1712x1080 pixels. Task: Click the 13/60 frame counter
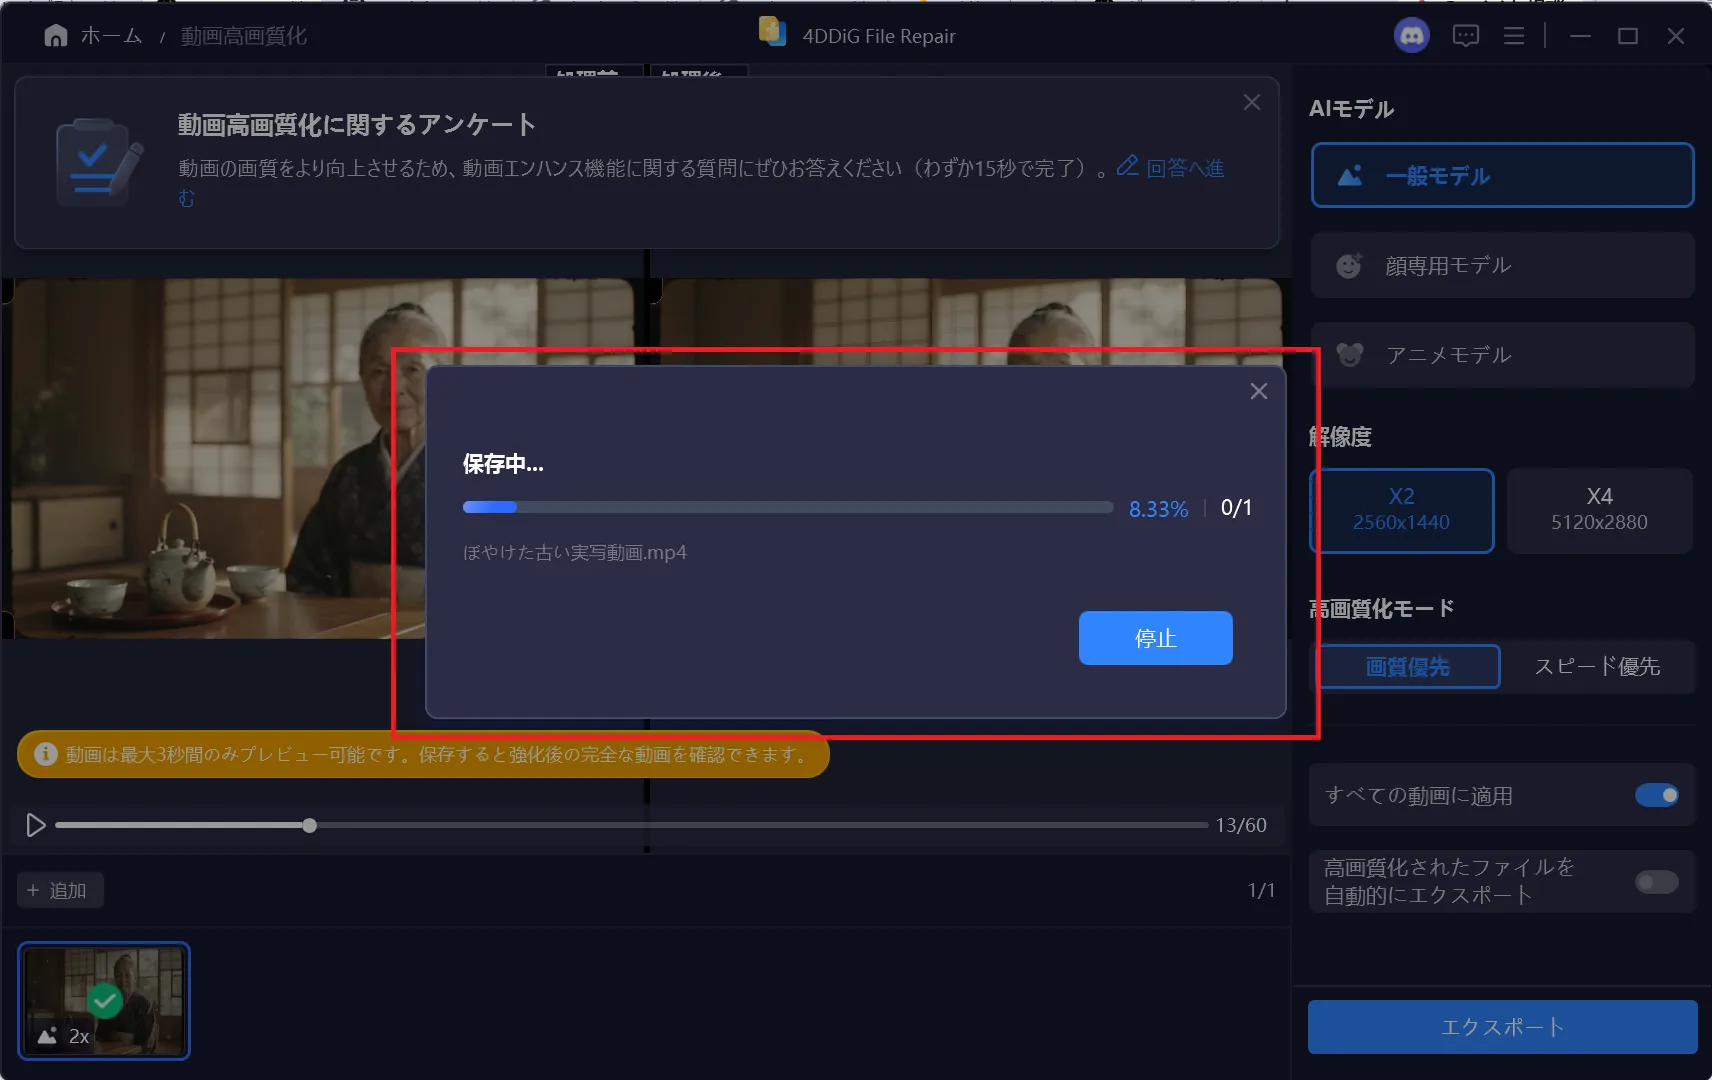tap(1240, 825)
